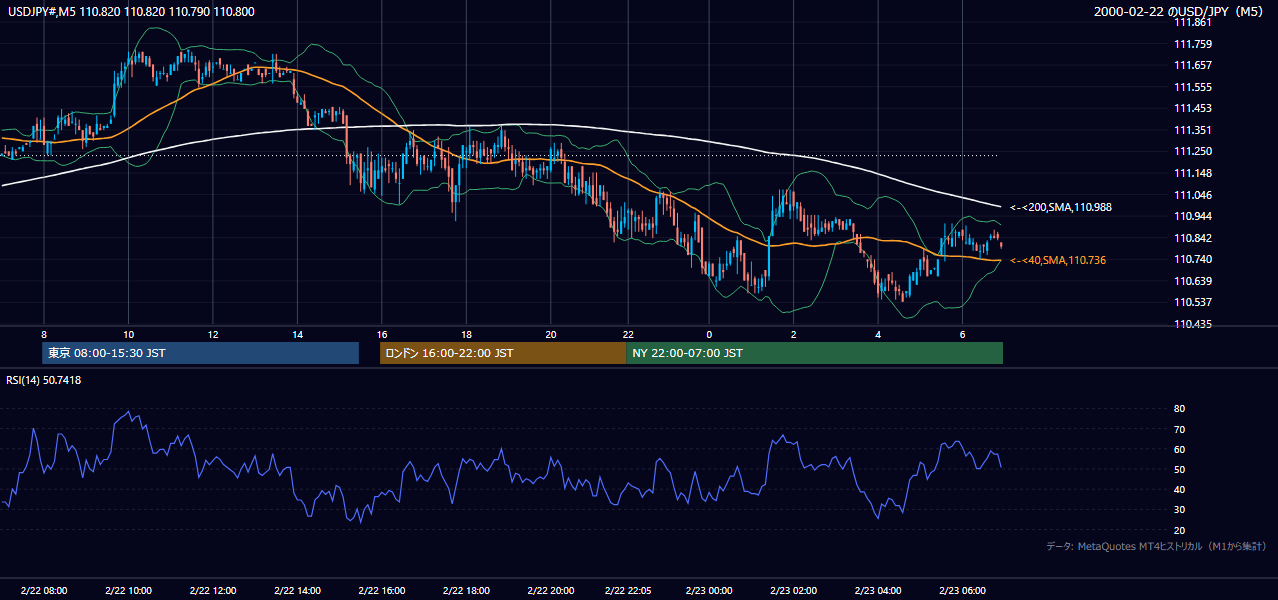Viewport: 1278px width, 600px height.
Task: Click the 40 SMA 110.736 label
Action: [x=1058, y=260]
